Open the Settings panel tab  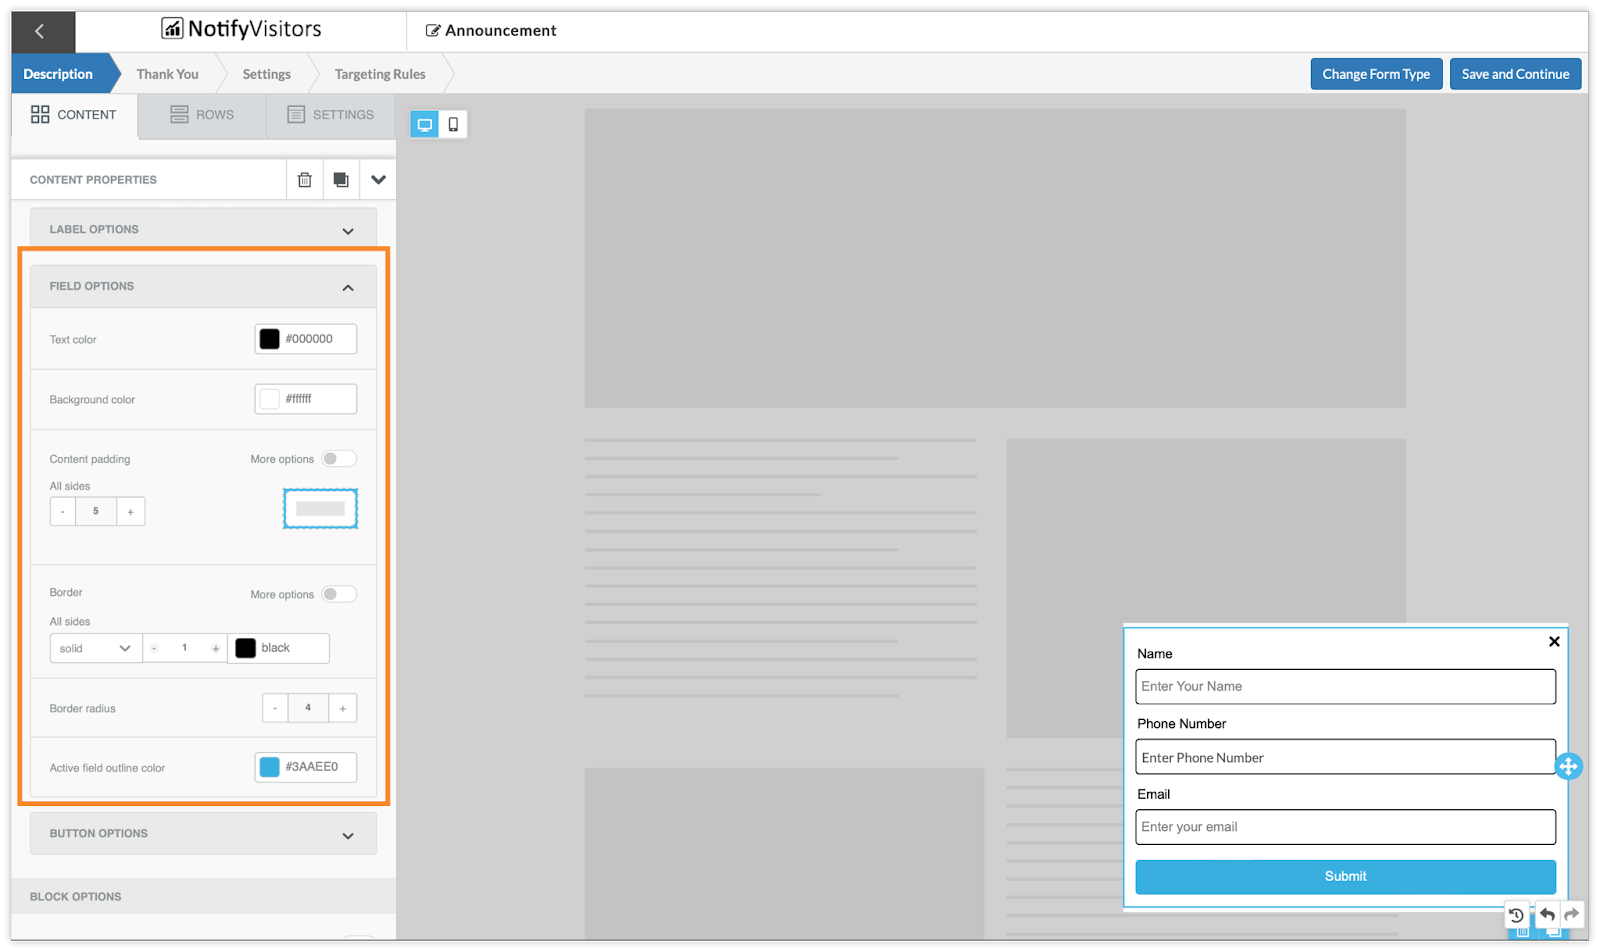pos(331,115)
